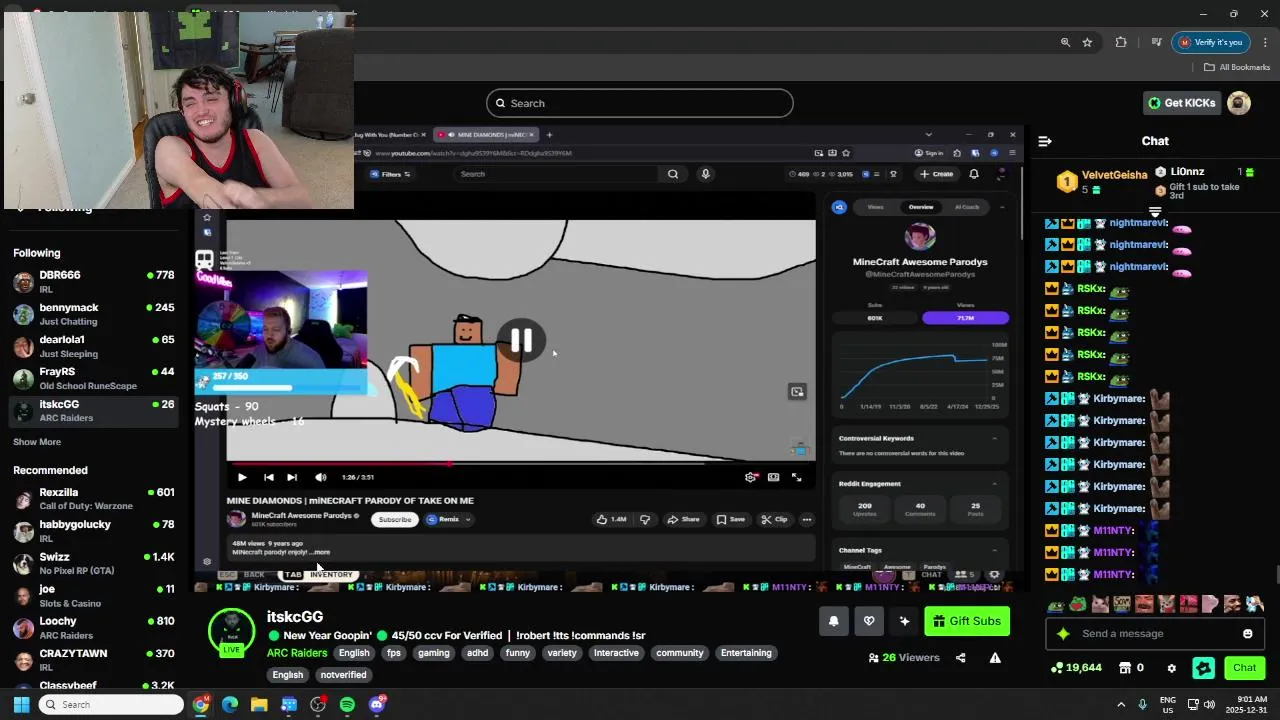Bookmark this page with the star icon

point(1087,42)
